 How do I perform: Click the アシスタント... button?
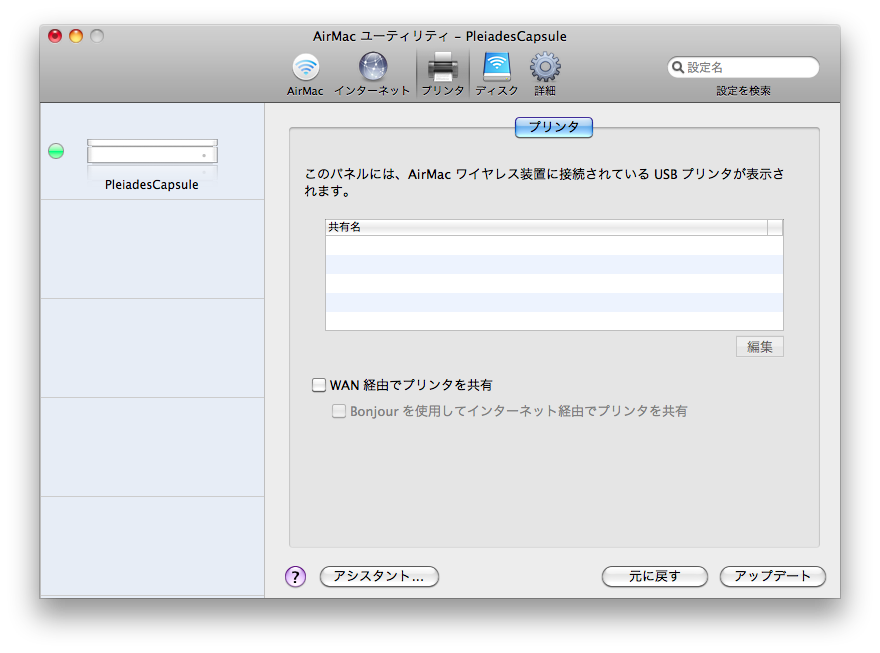click(x=379, y=576)
